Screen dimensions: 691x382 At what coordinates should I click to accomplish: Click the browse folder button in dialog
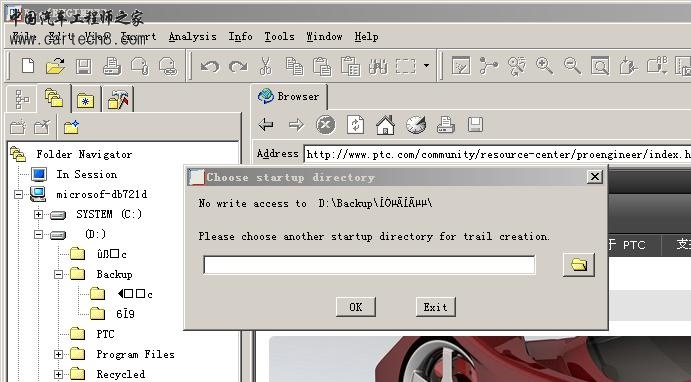[x=579, y=265]
